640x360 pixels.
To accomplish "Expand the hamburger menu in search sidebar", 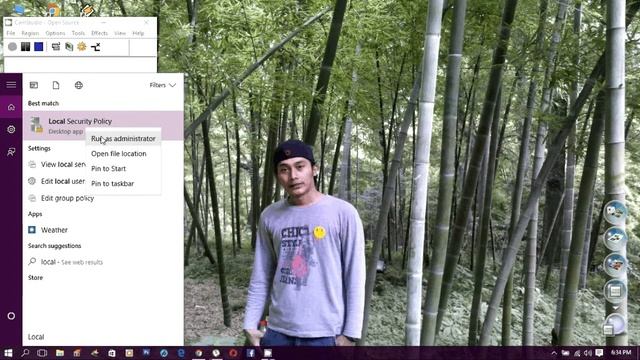I will click(11, 85).
